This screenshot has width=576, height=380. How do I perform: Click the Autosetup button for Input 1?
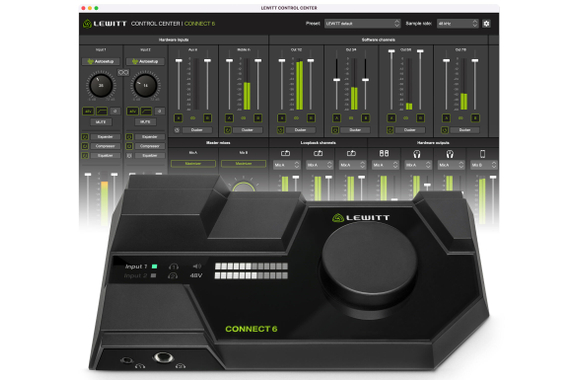click(101, 61)
